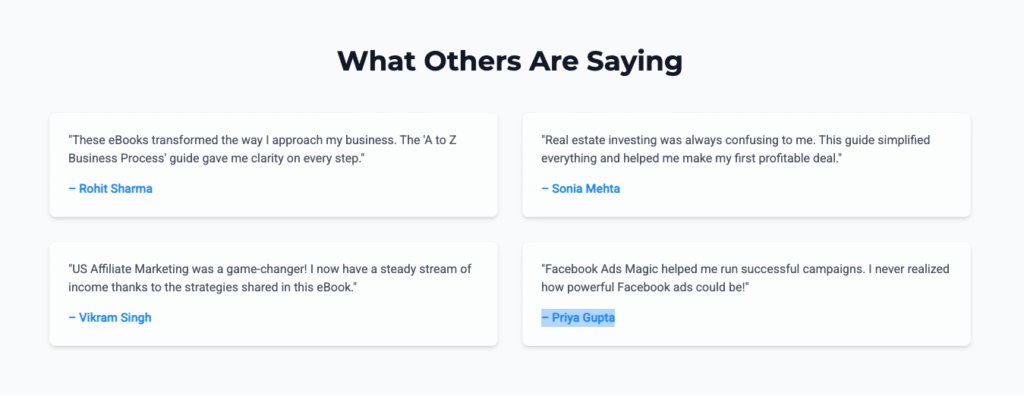
Task: Click "steady stream of" in Vikram's testimonial
Action: pos(434,269)
